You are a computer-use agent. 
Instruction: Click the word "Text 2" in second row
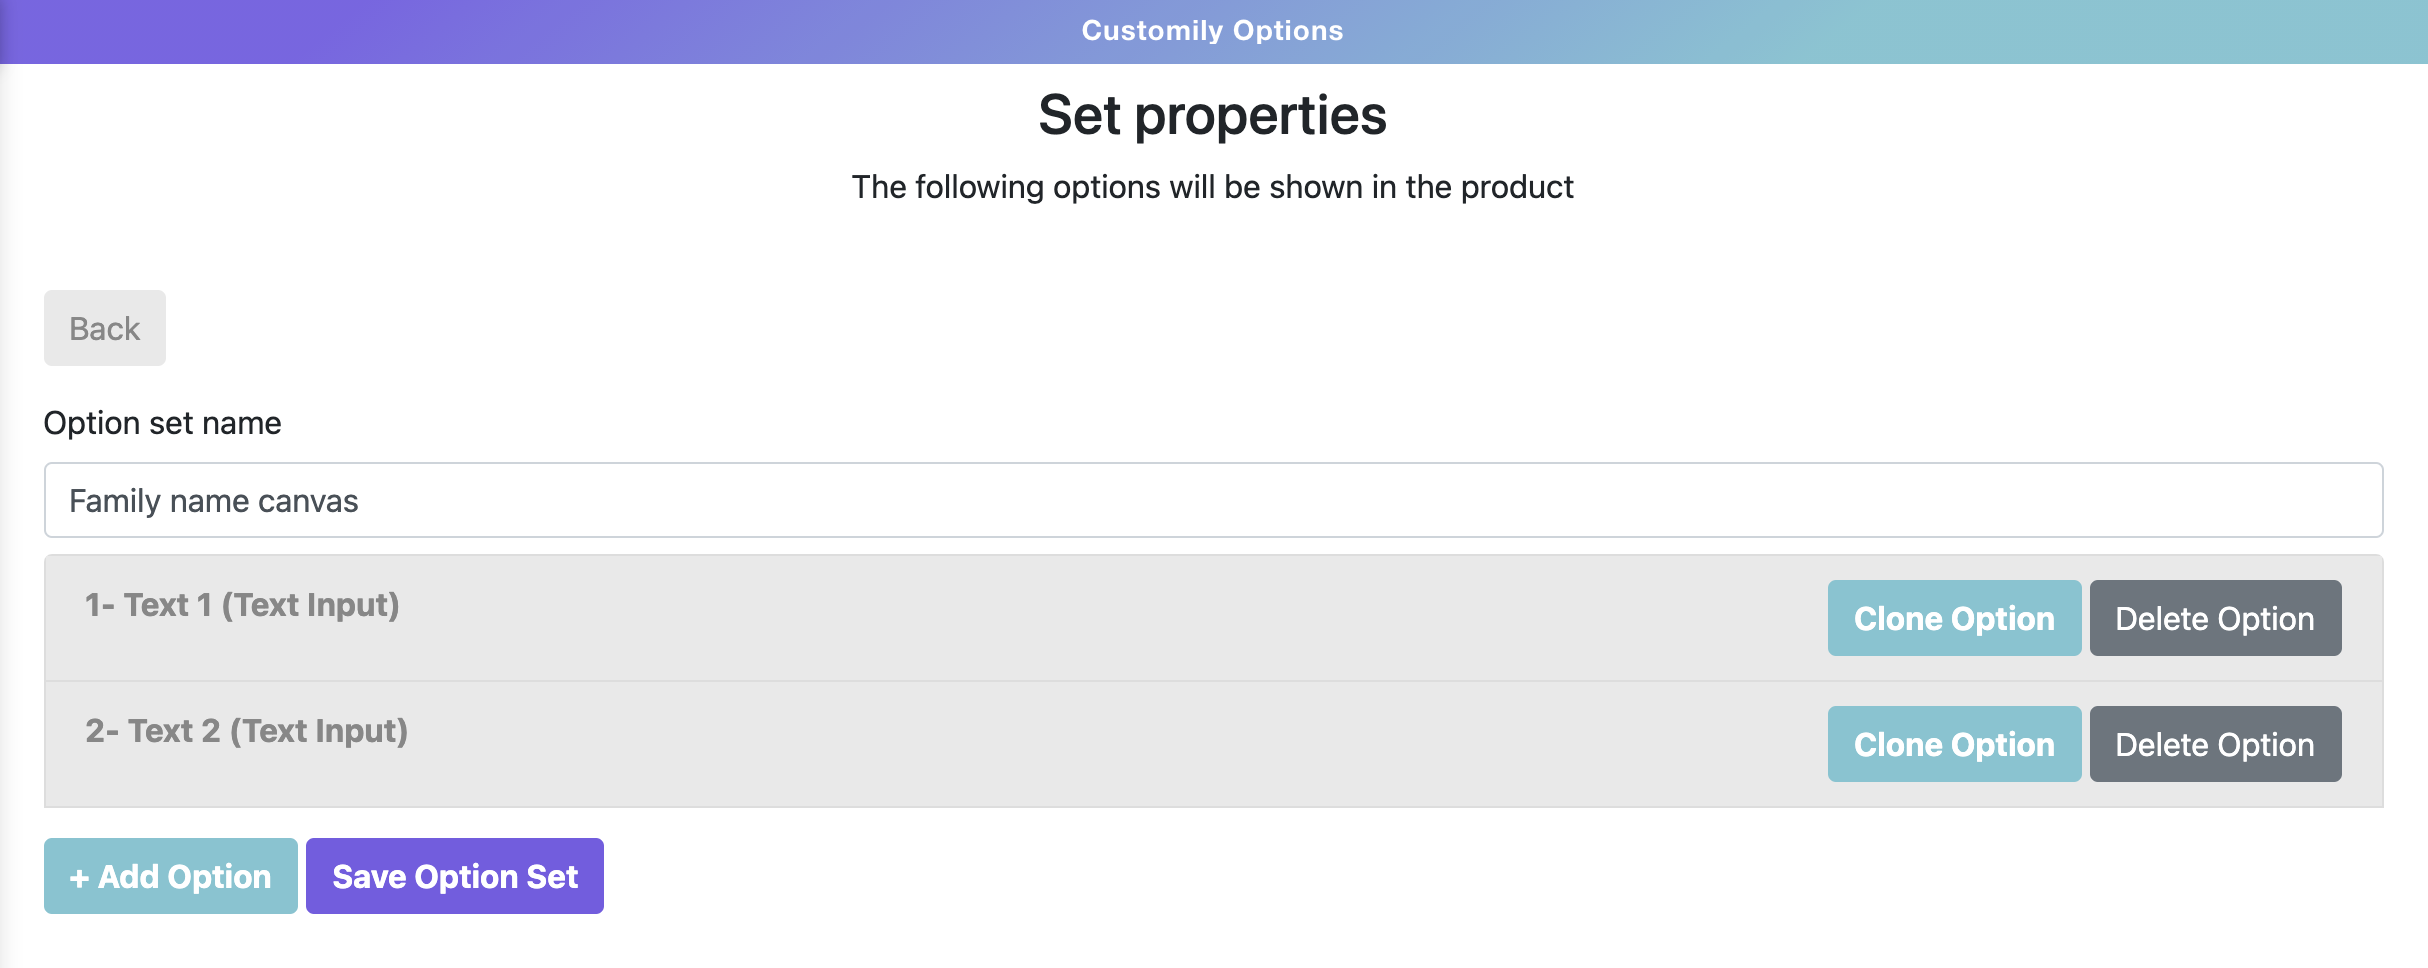[x=173, y=731]
